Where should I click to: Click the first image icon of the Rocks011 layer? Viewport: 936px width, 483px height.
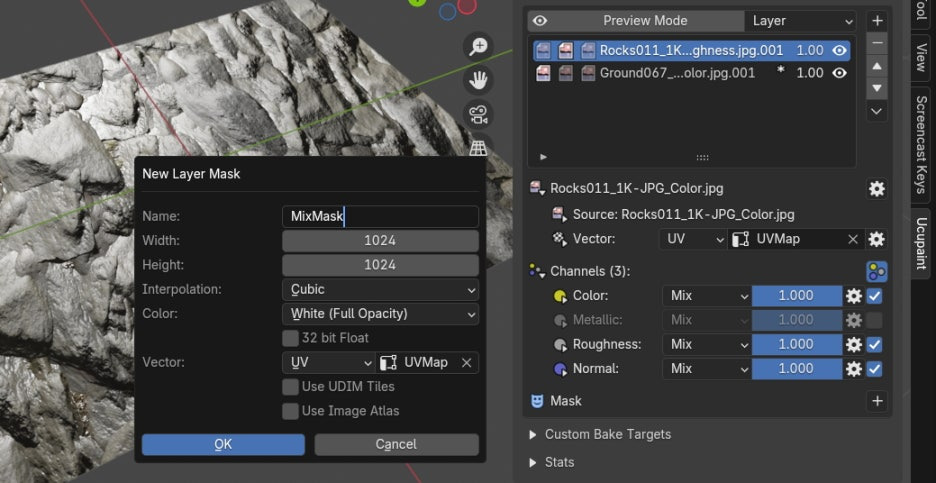tap(543, 51)
